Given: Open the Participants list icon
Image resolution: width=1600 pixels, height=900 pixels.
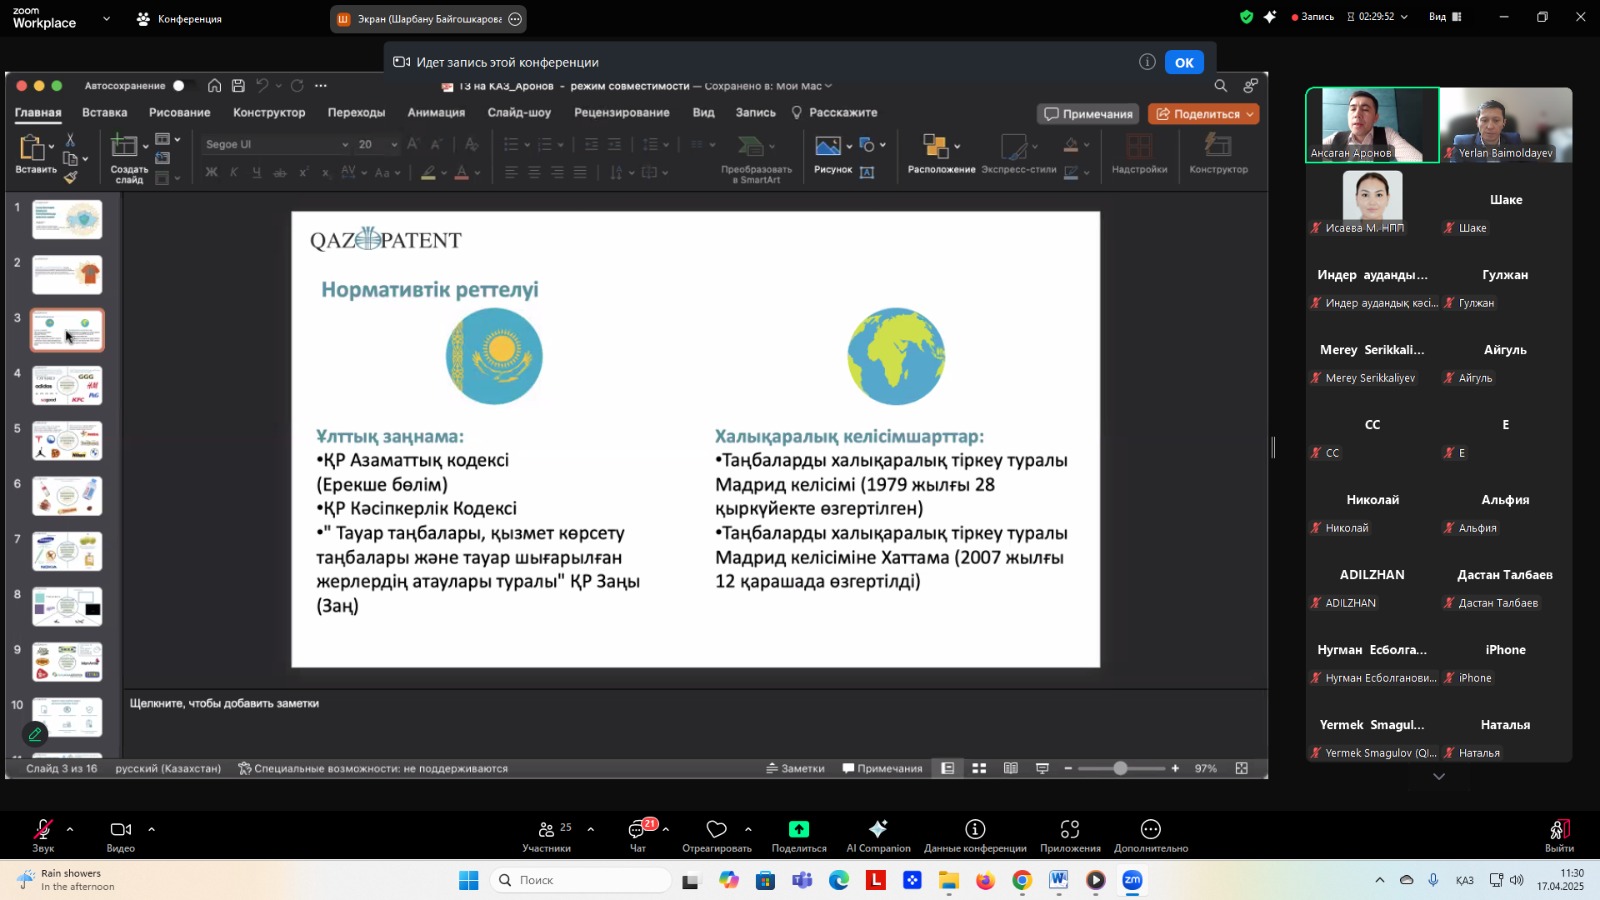Looking at the screenshot, I should click(x=546, y=830).
